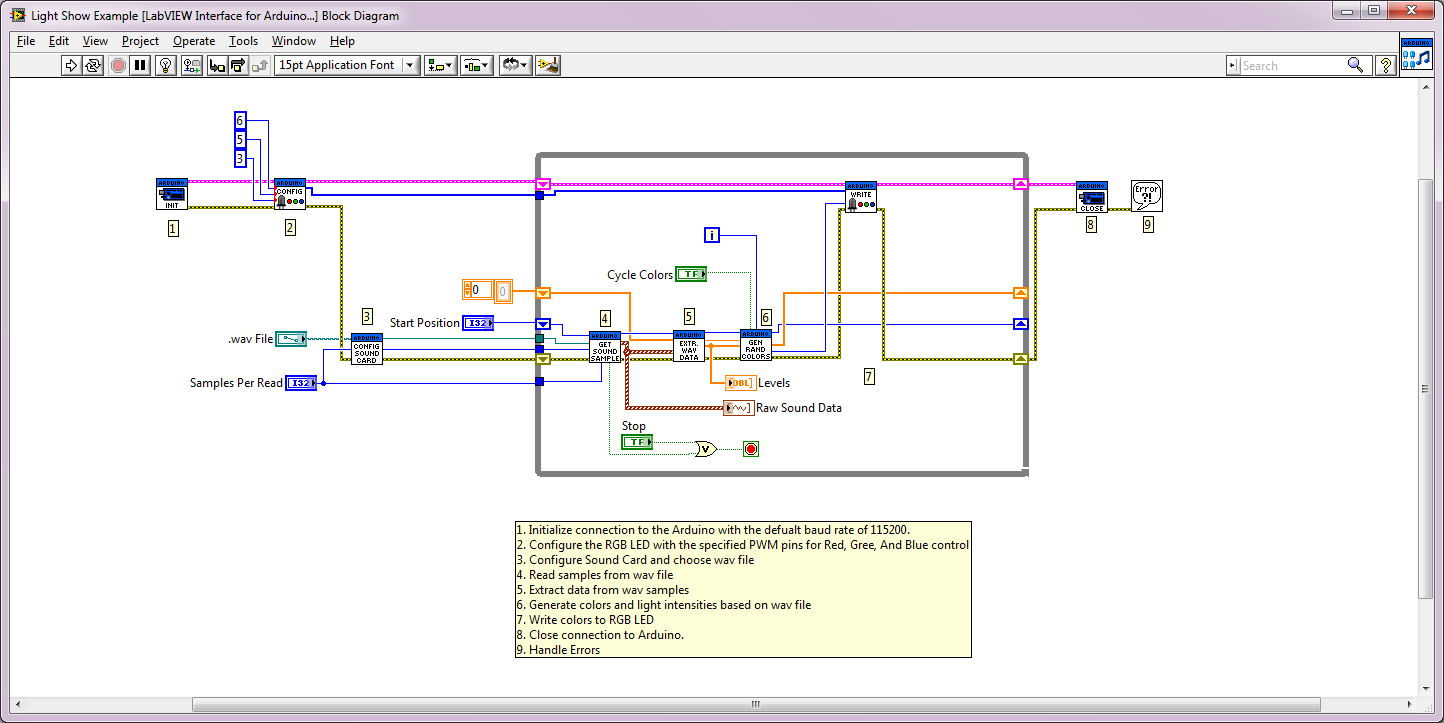Open the Tools menu

(243, 41)
